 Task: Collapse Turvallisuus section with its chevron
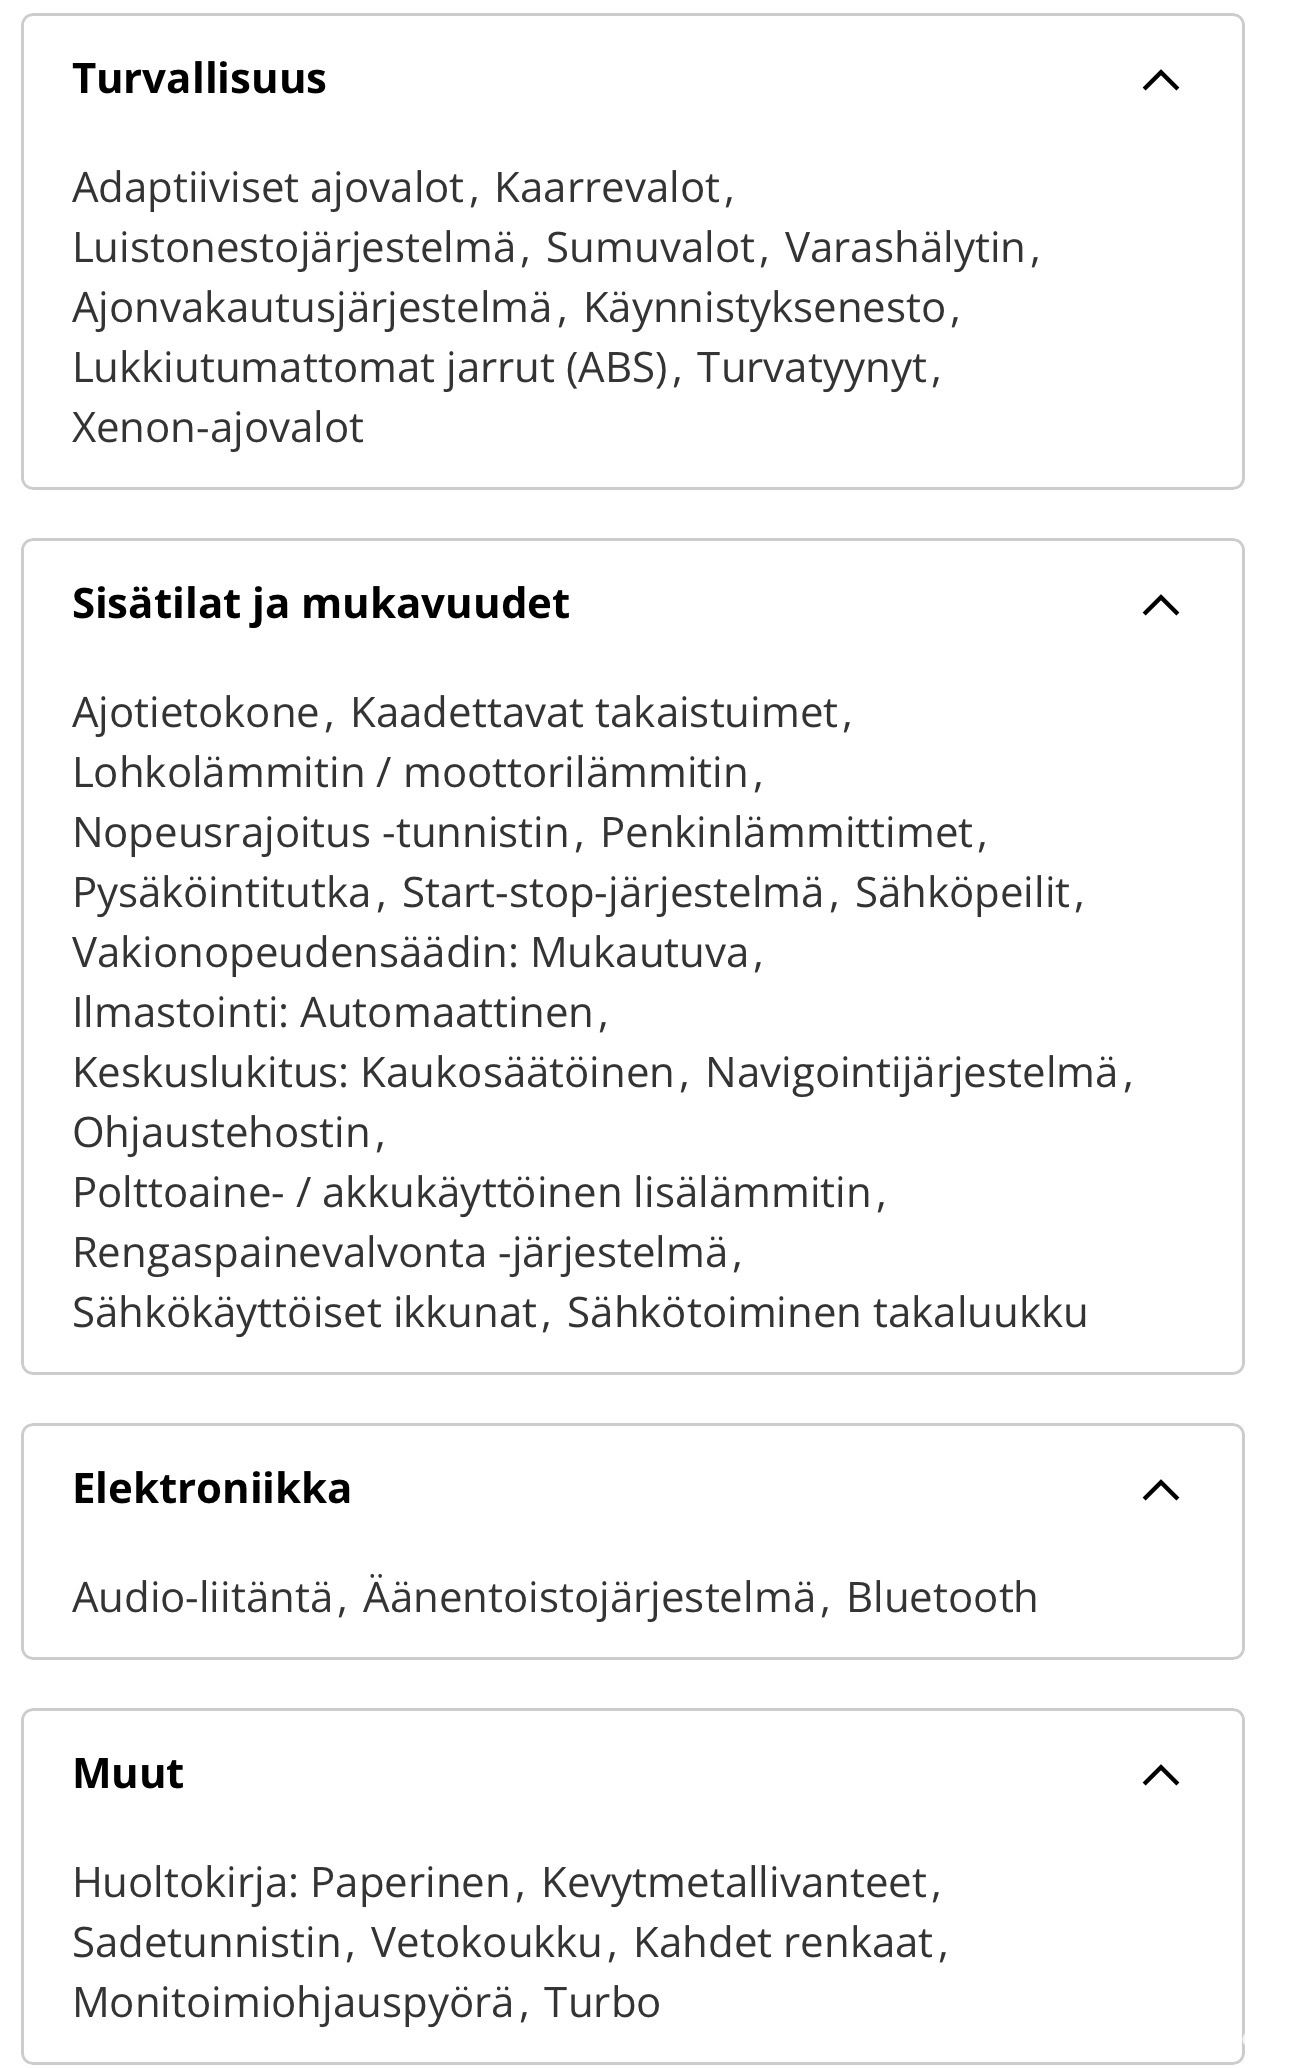coord(1161,80)
